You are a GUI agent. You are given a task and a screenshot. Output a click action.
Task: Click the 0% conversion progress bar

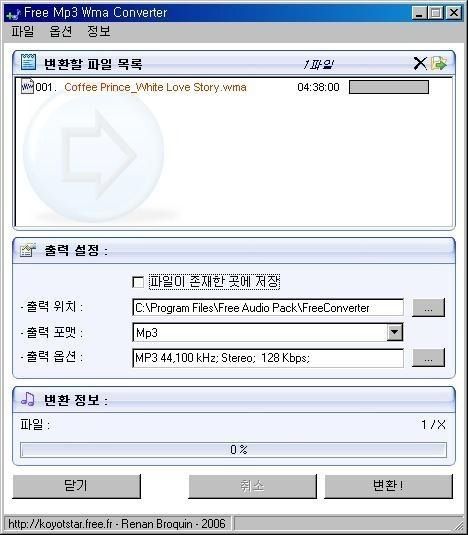point(233,450)
